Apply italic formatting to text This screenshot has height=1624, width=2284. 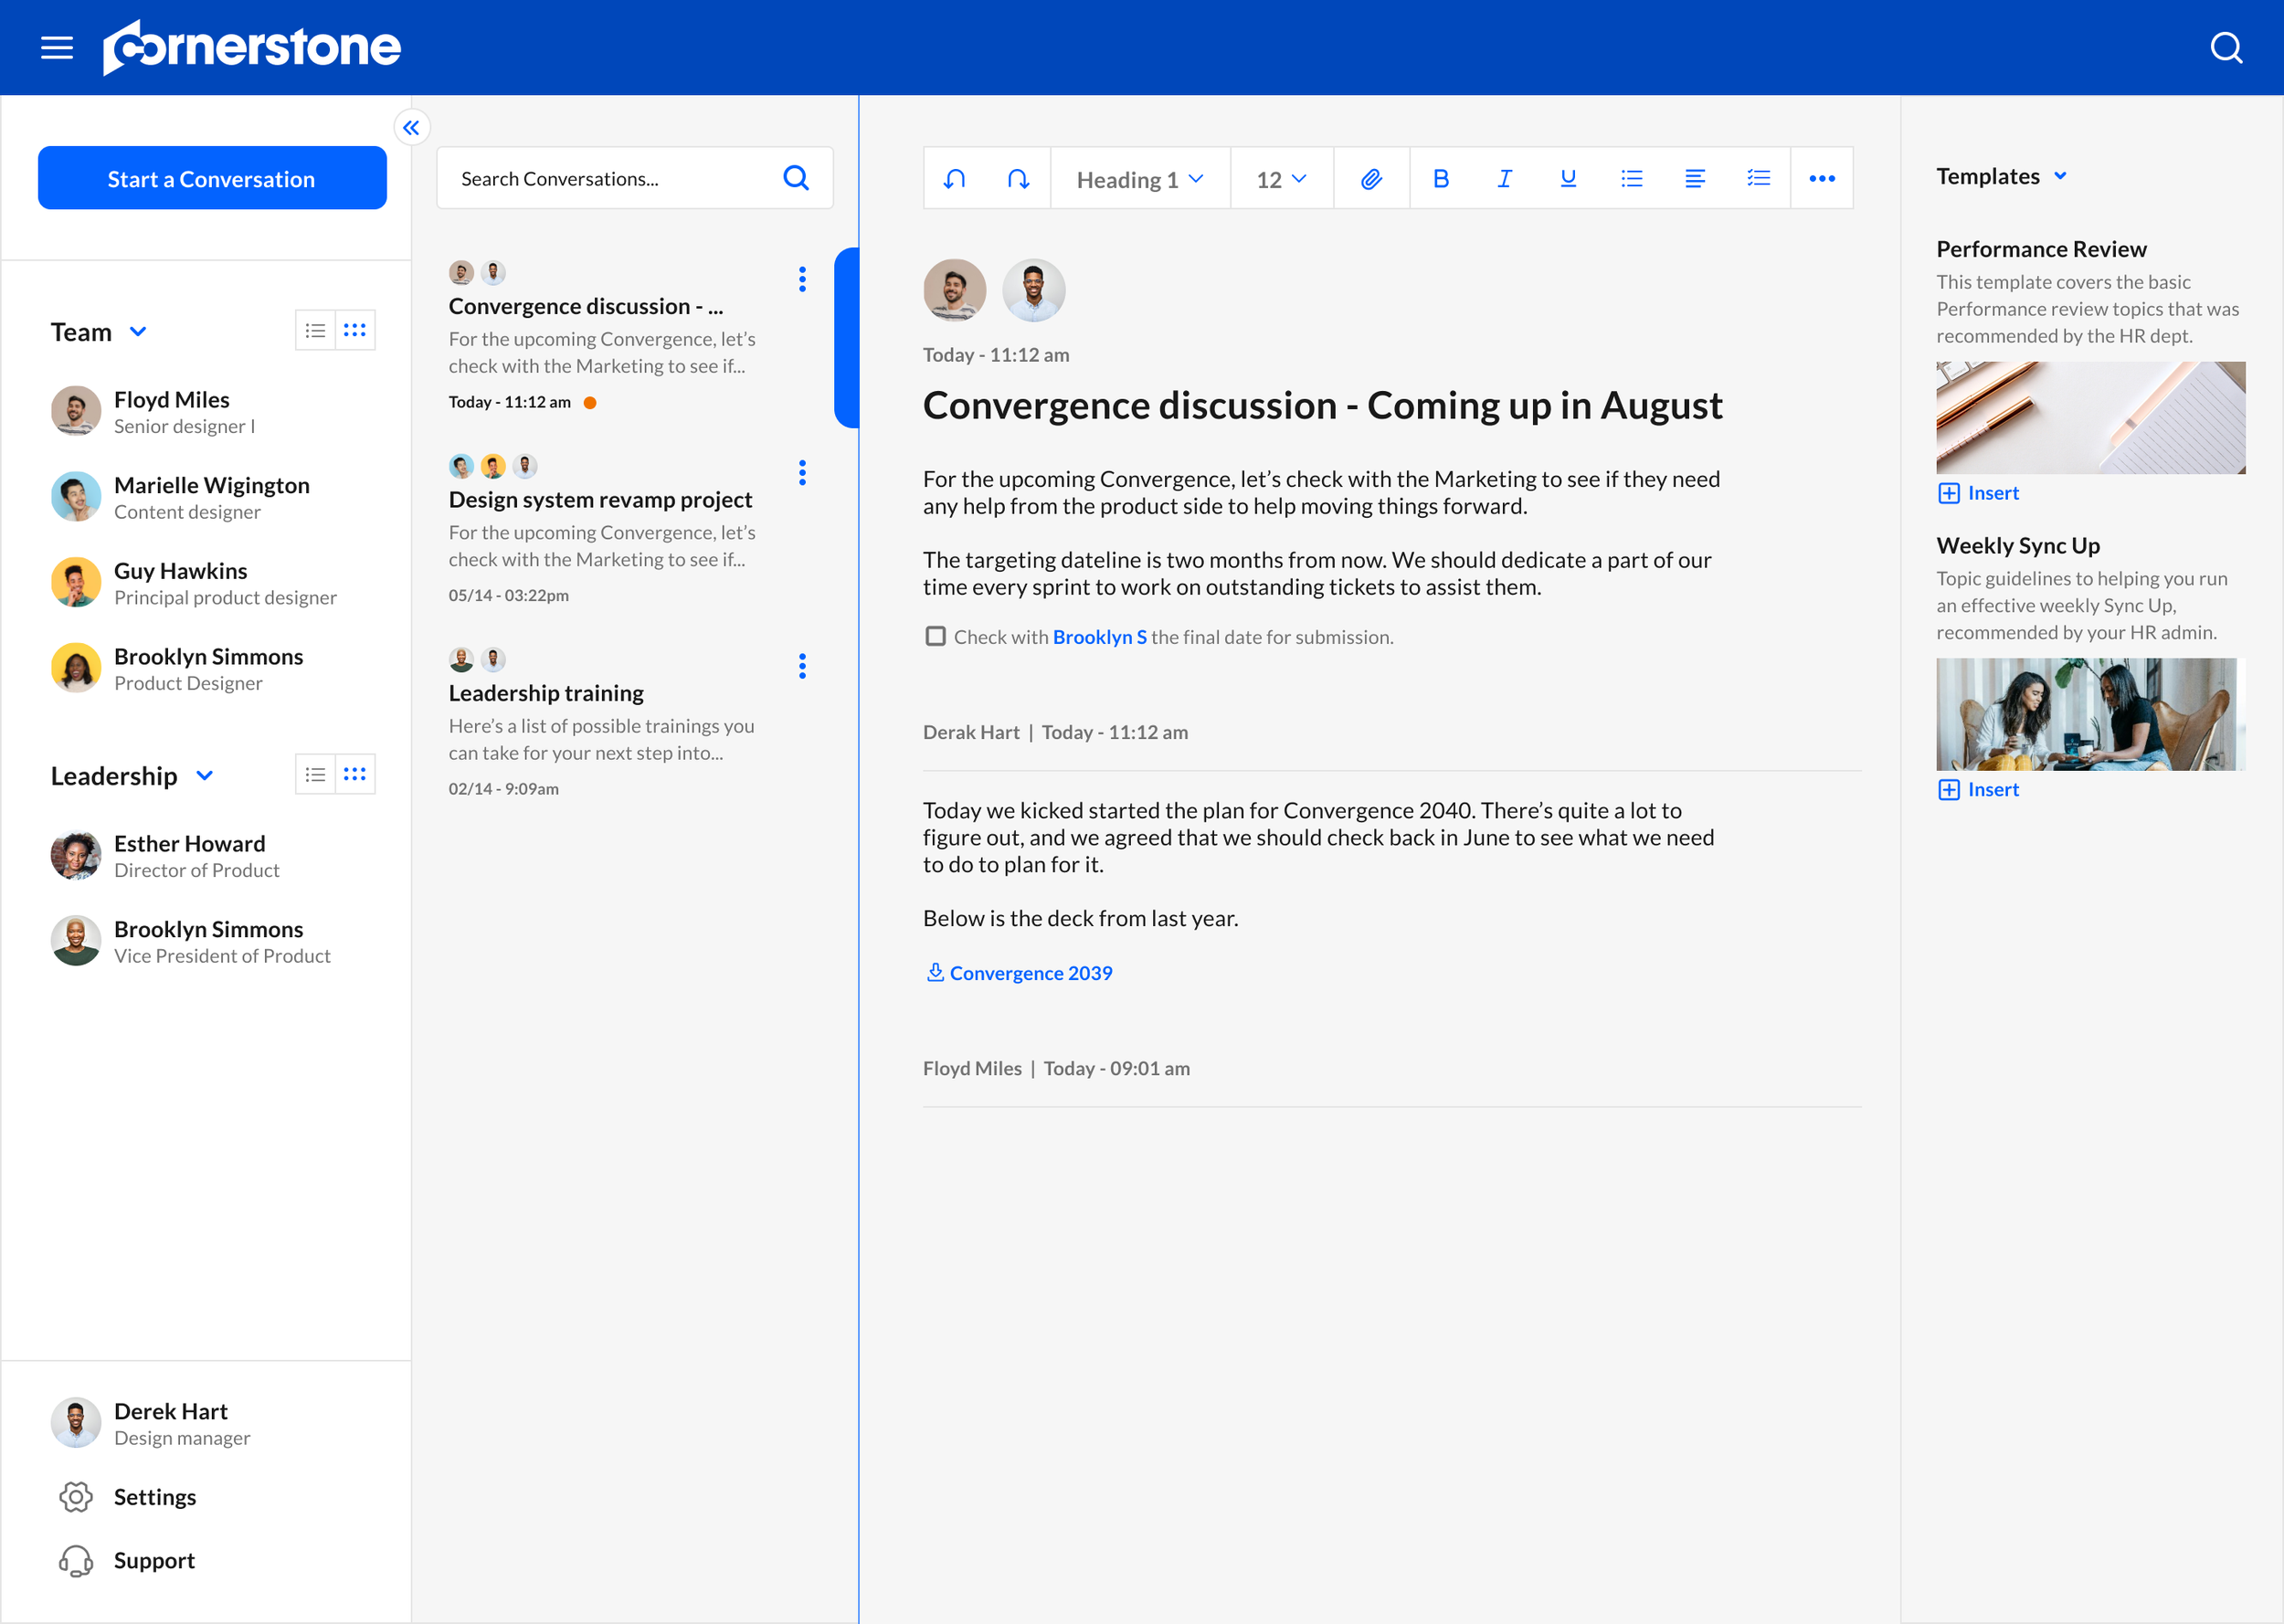(x=1504, y=178)
